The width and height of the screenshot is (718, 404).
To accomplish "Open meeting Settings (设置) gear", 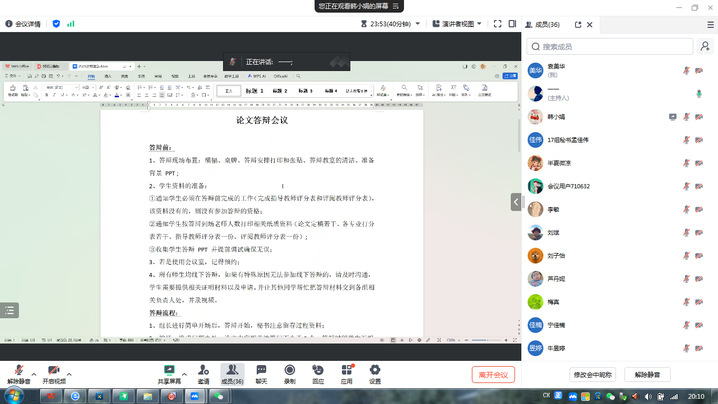I will click(375, 372).
